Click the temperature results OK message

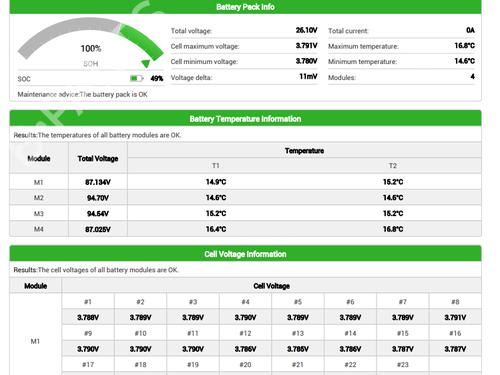[97, 135]
